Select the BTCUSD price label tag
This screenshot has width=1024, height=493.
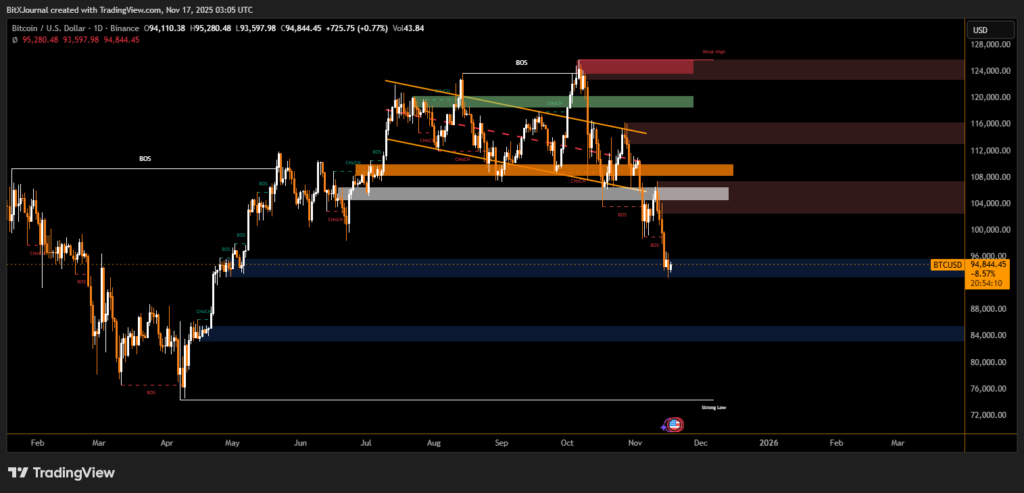[946, 265]
